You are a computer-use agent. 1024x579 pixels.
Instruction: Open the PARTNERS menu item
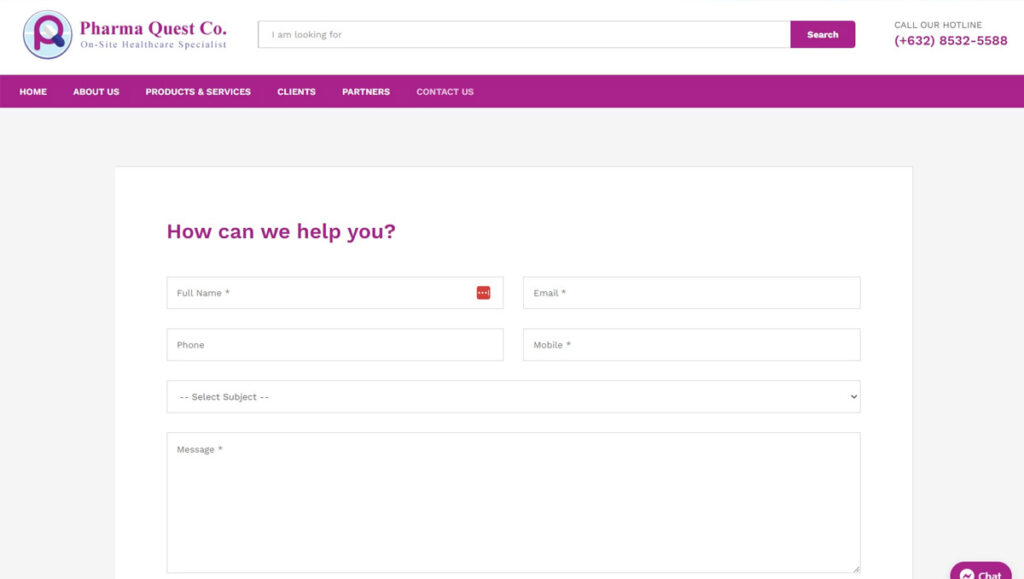coord(366,92)
